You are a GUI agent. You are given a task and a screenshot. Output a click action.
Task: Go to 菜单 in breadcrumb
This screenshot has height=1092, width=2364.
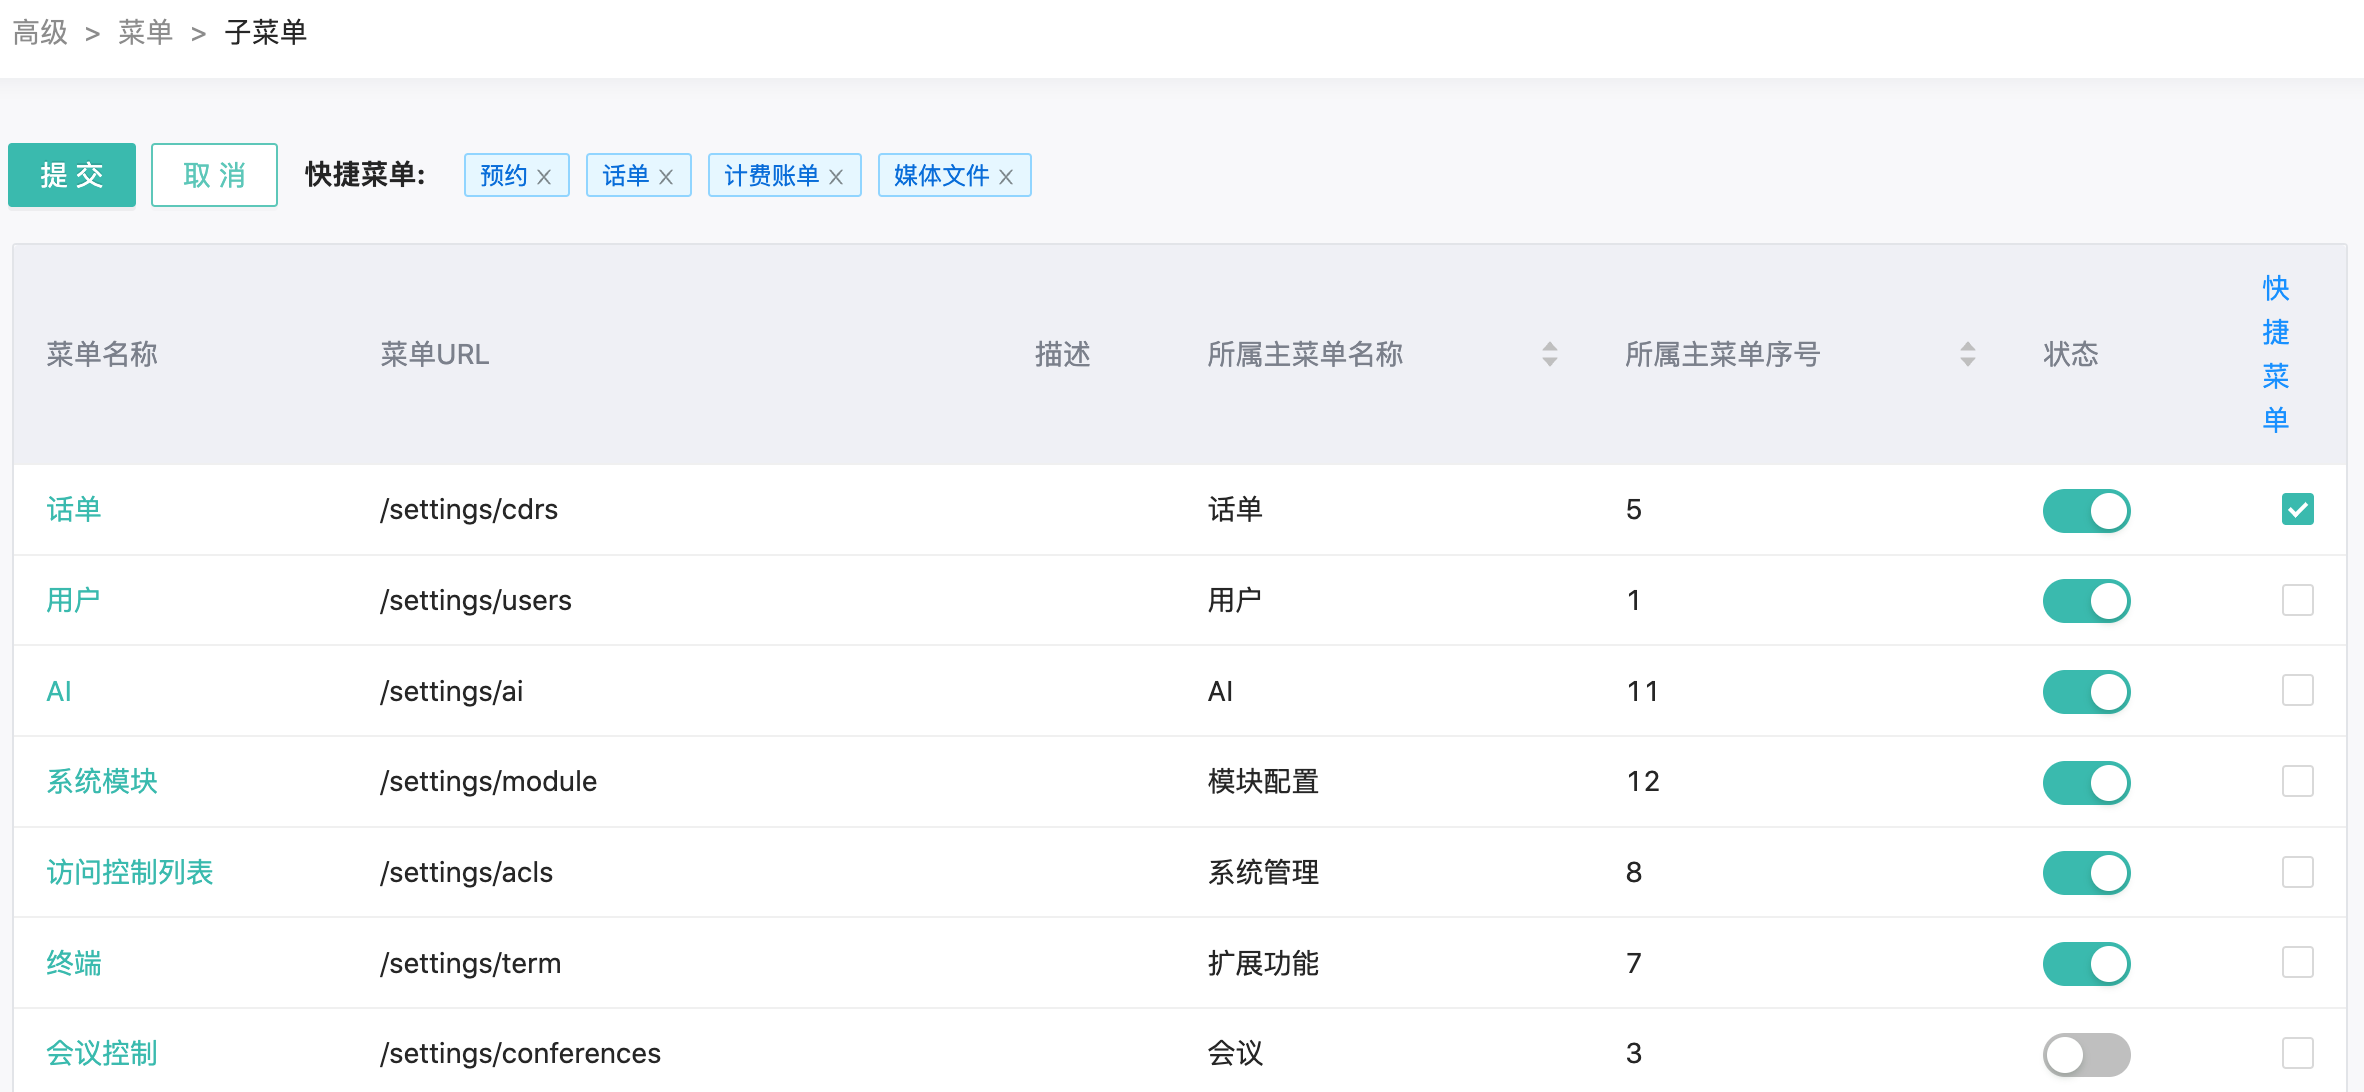[x=145, y=33]
